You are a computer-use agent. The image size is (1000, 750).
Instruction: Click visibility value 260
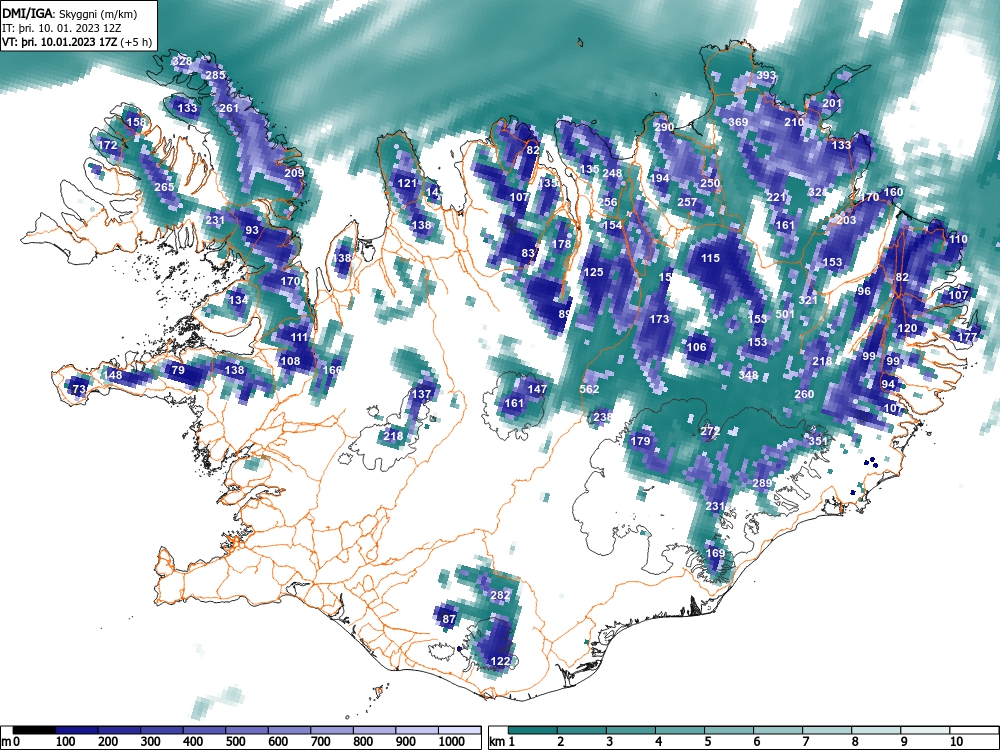click(x=804, y=393)
